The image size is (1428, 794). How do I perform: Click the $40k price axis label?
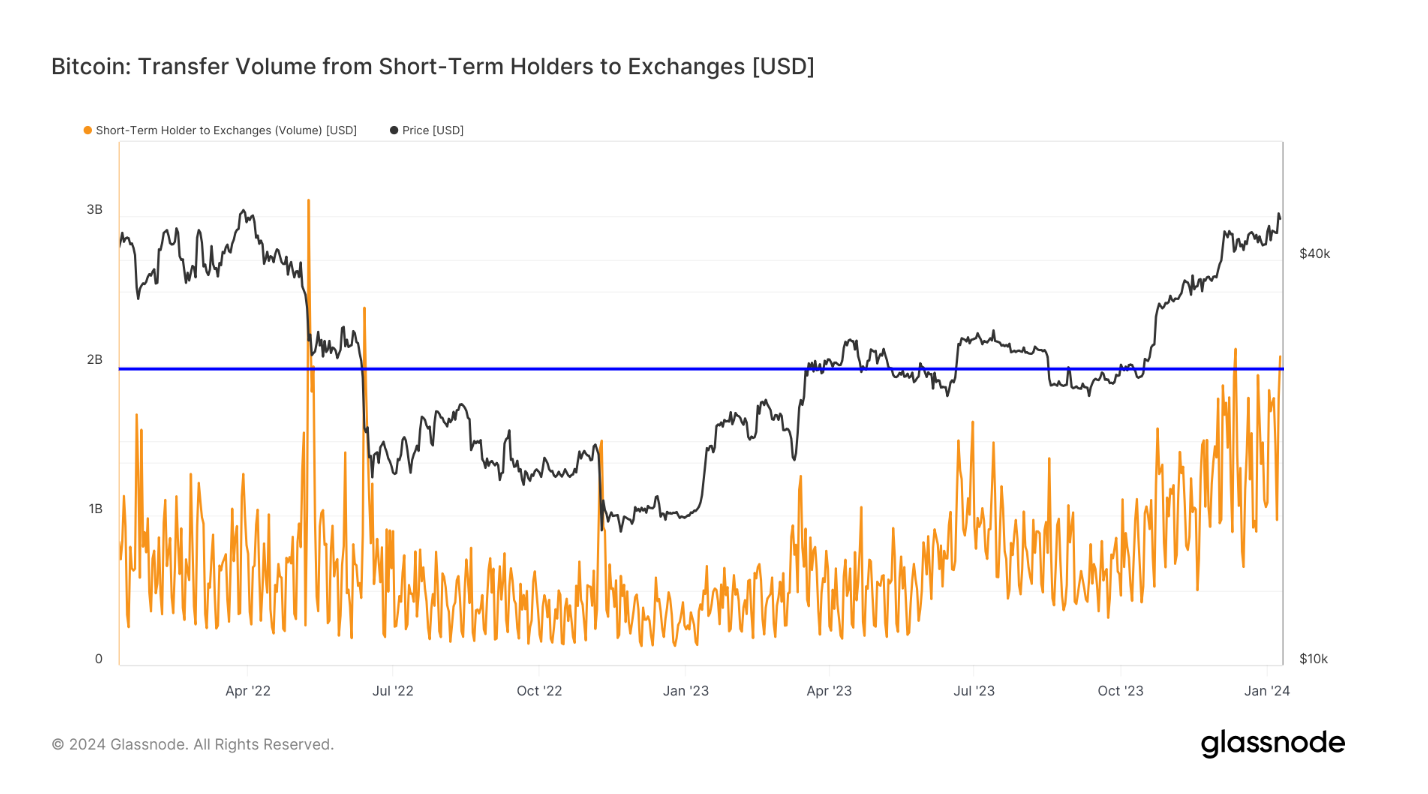tap(1314, 254)
